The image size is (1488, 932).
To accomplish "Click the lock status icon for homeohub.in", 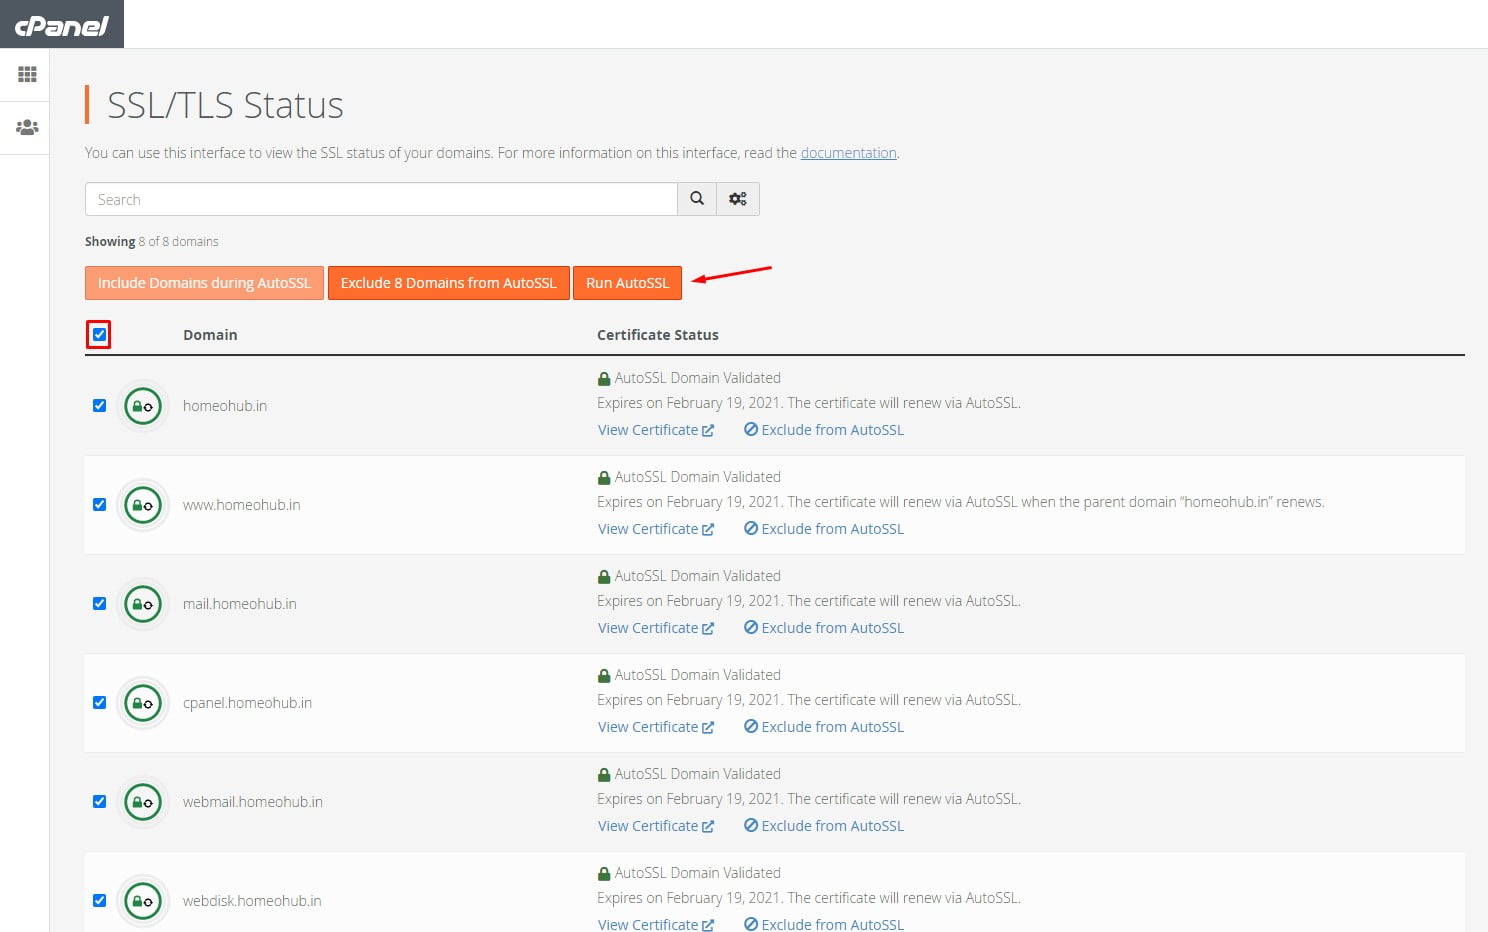I will [143, 406].
